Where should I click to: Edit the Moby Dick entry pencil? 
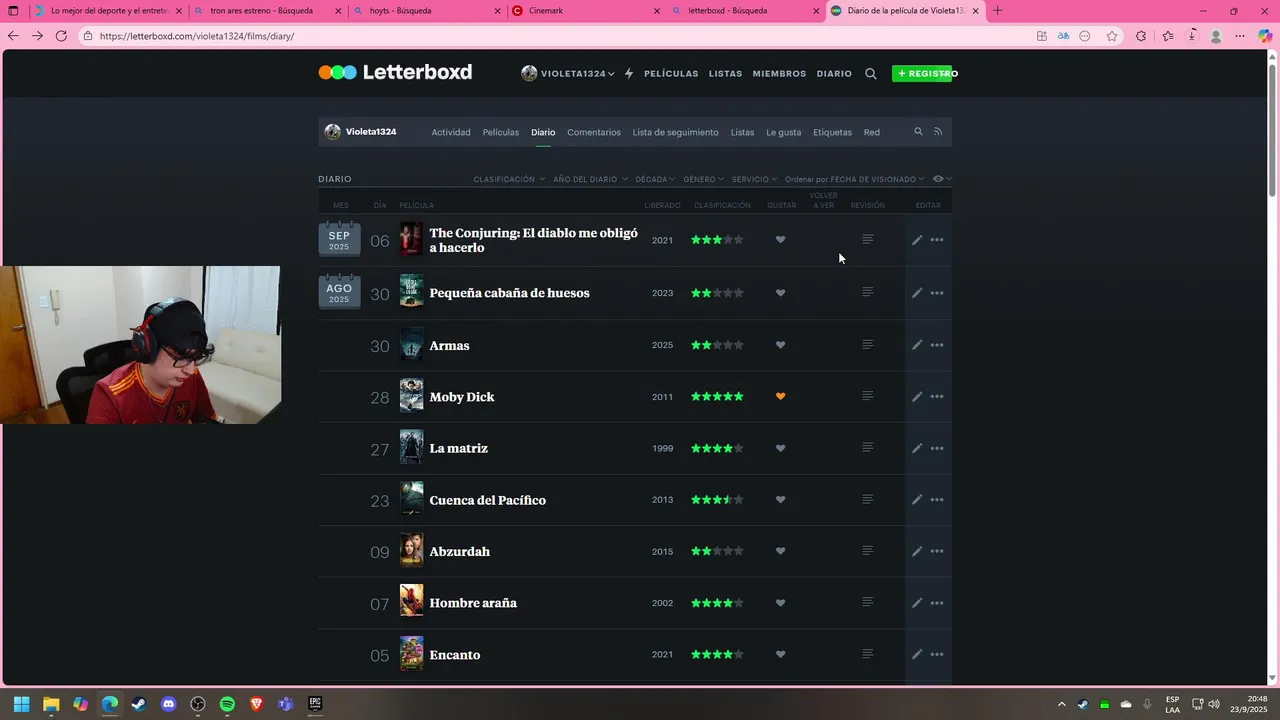pos(917,397)
